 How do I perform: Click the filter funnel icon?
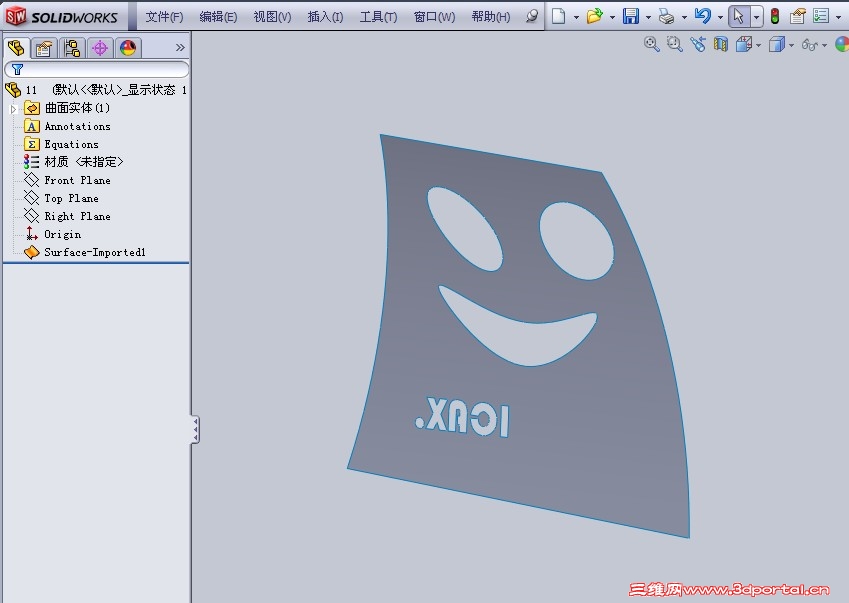[17, 69]
